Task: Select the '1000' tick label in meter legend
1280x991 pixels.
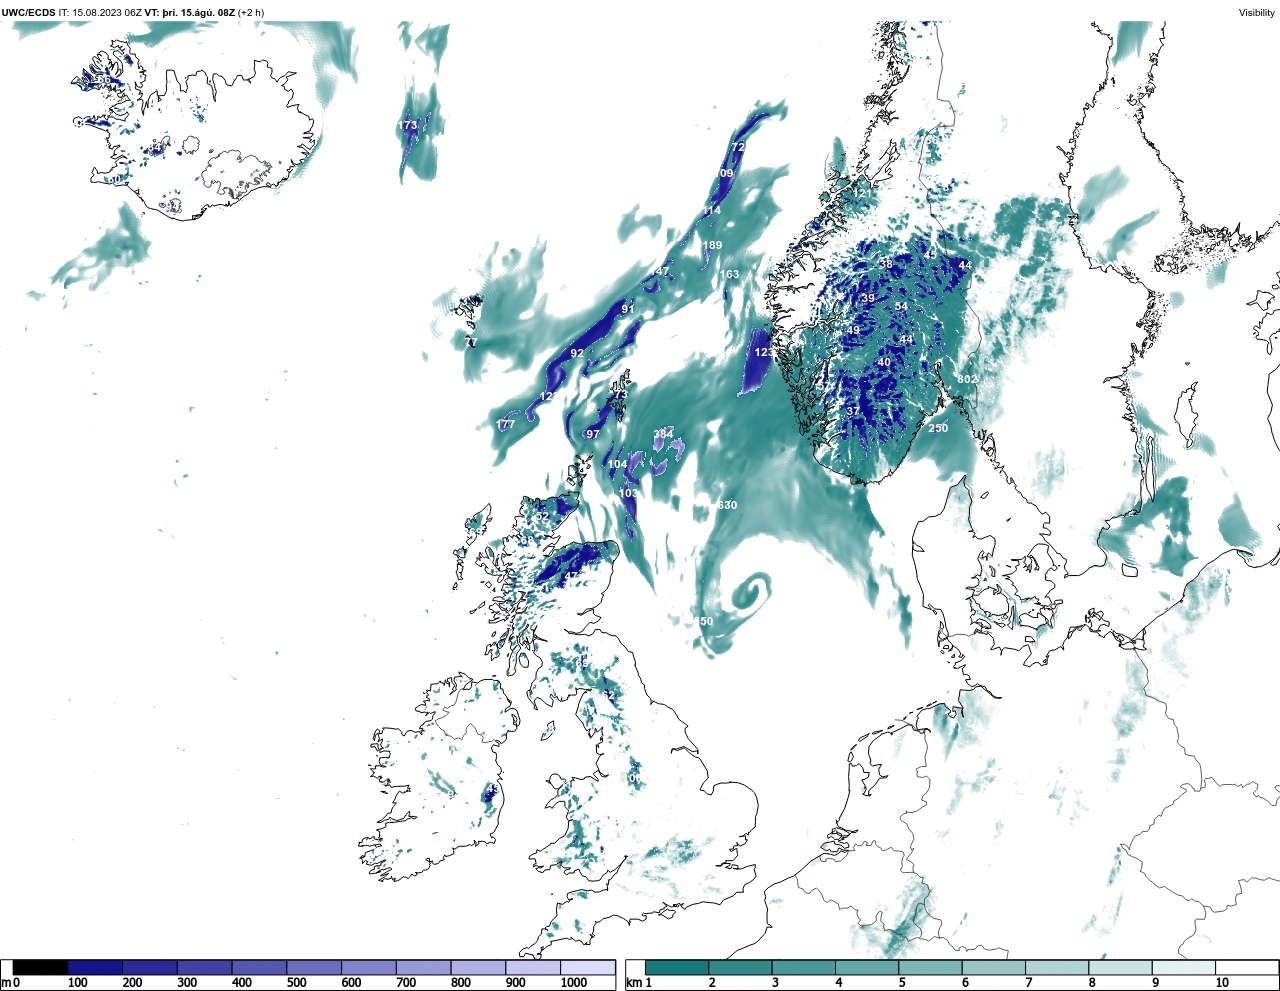Action: tap(574, 983)
